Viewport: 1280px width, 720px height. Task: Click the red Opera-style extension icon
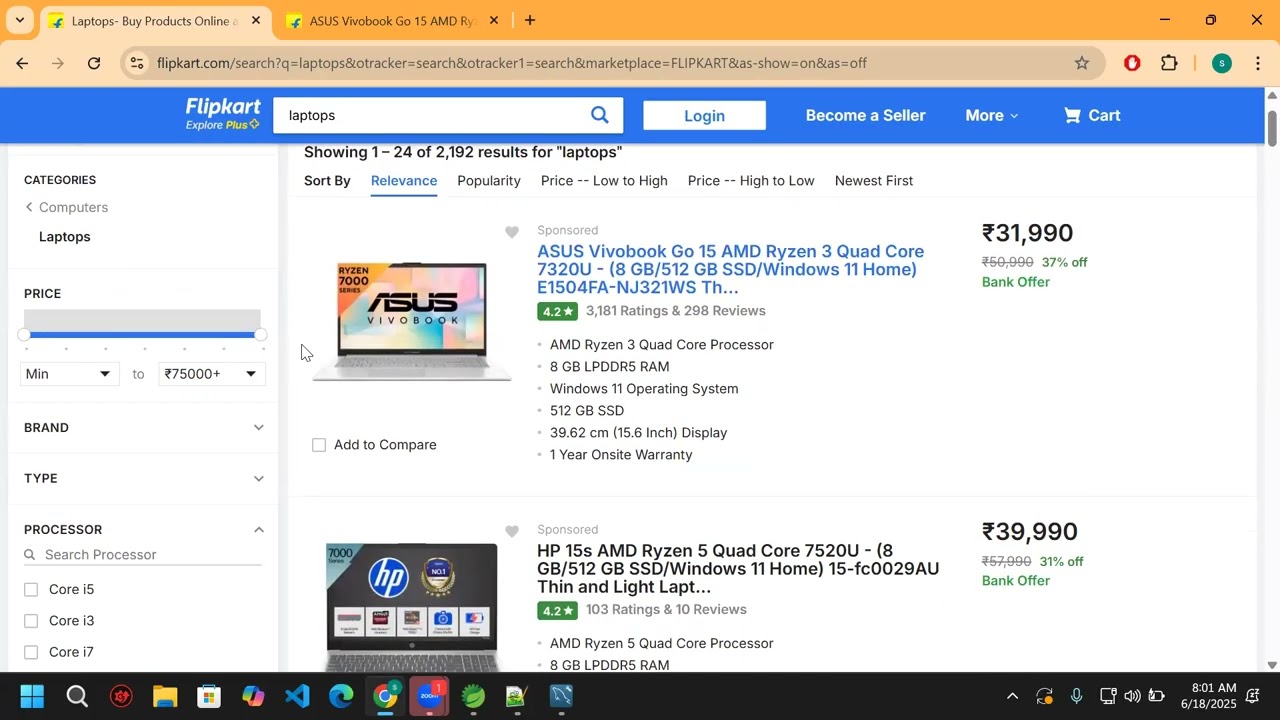click(x=1132, y=63)
